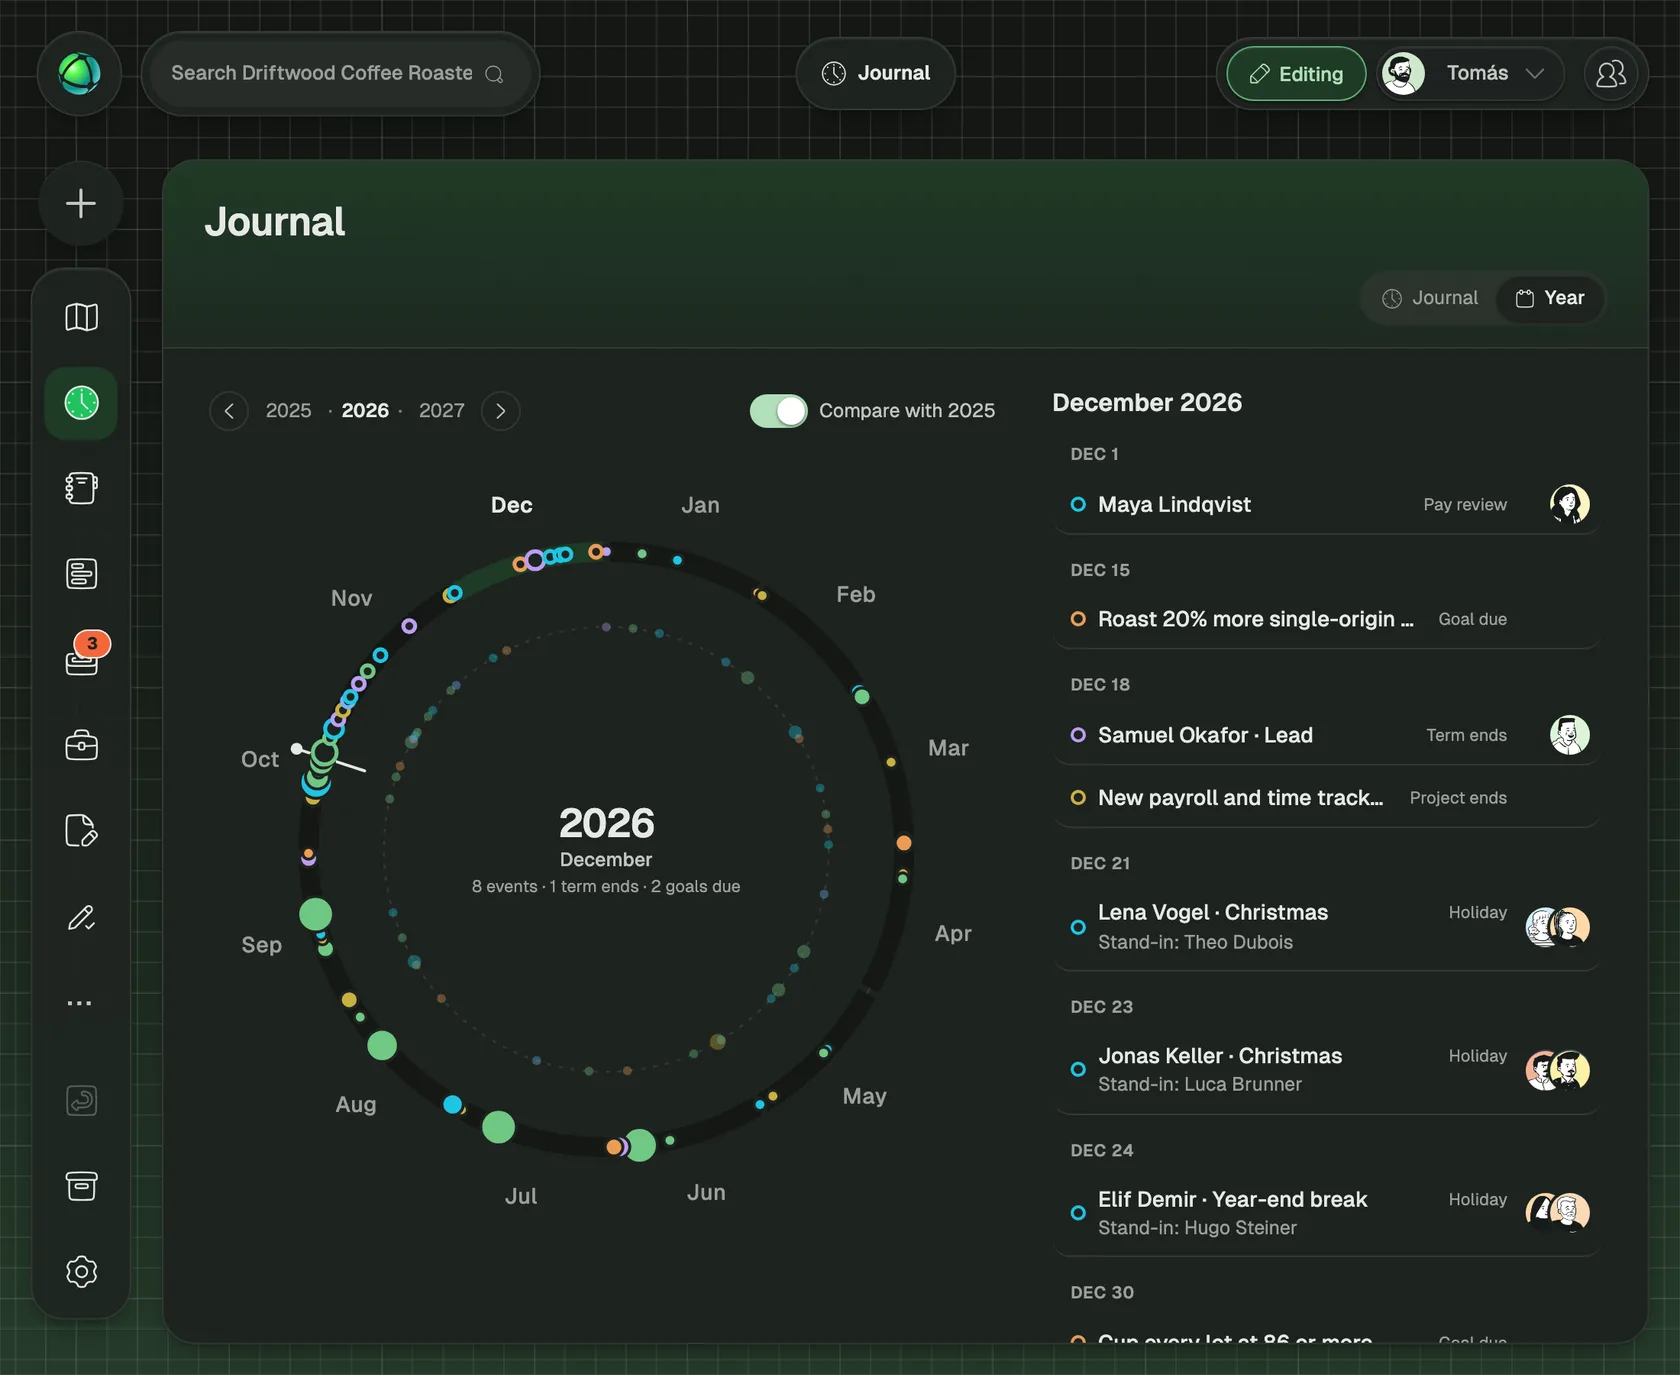The image size is (1680, 1375).
Task: Click the Search Driftwood Coffee Roaste field
Action: [x=340, y=73]
